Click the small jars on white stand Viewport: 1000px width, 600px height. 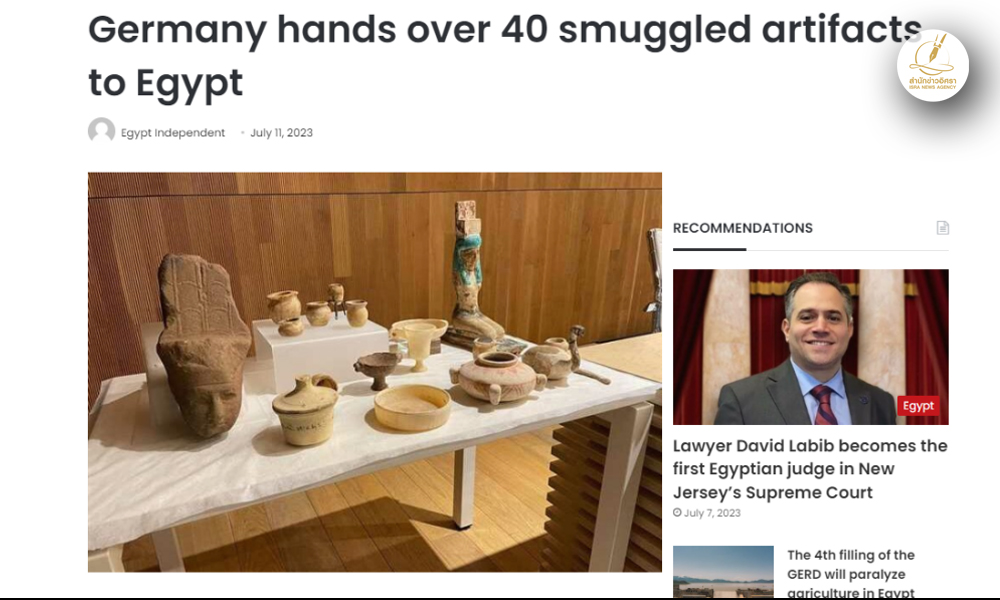tap(318, 309)
